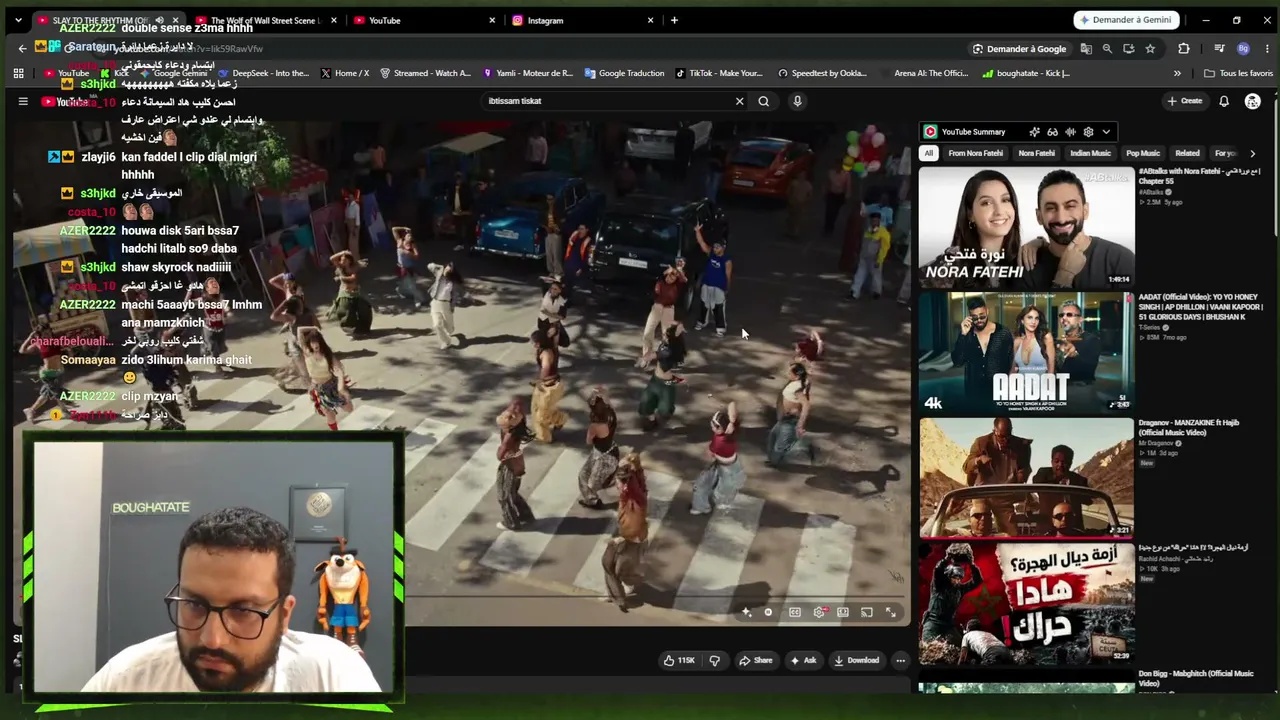This screenshot has height=720, width=1280.
Task: Open the Chrome profile avatar
Action: coord(1243,49)
